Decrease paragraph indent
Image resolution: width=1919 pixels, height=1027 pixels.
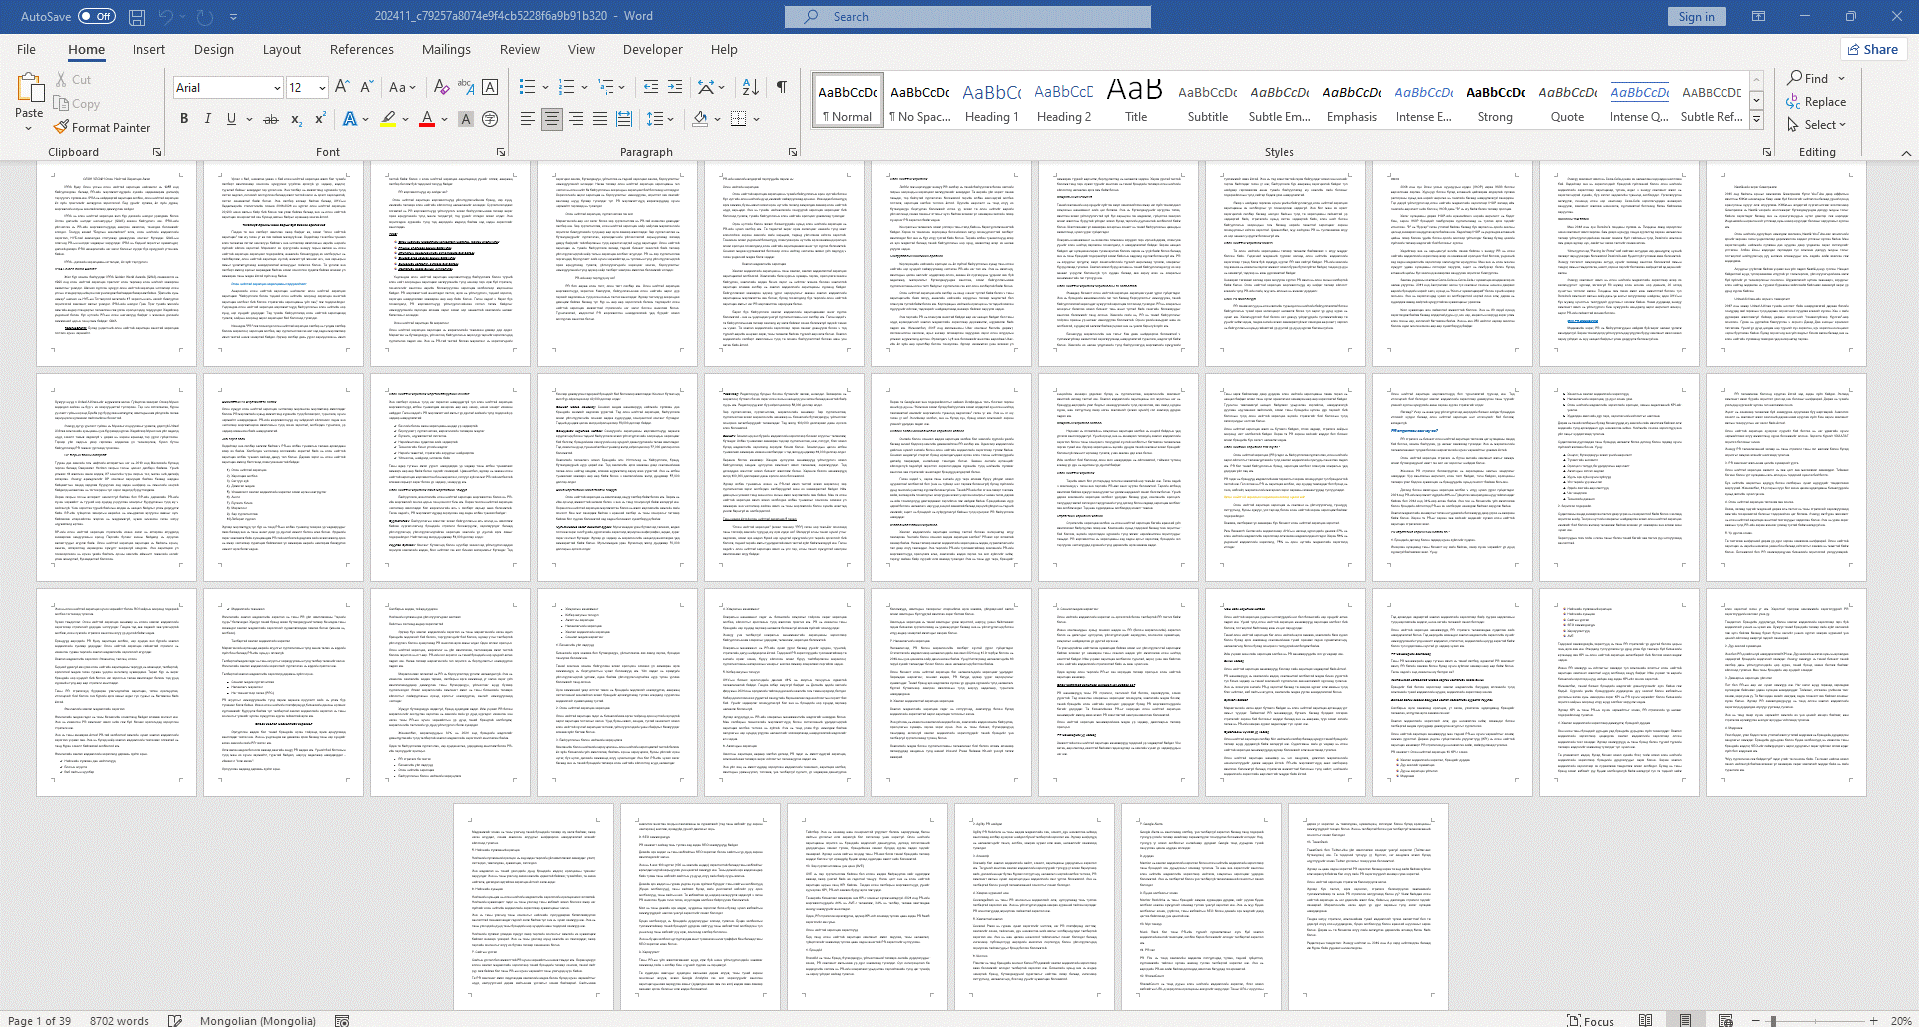651,87
